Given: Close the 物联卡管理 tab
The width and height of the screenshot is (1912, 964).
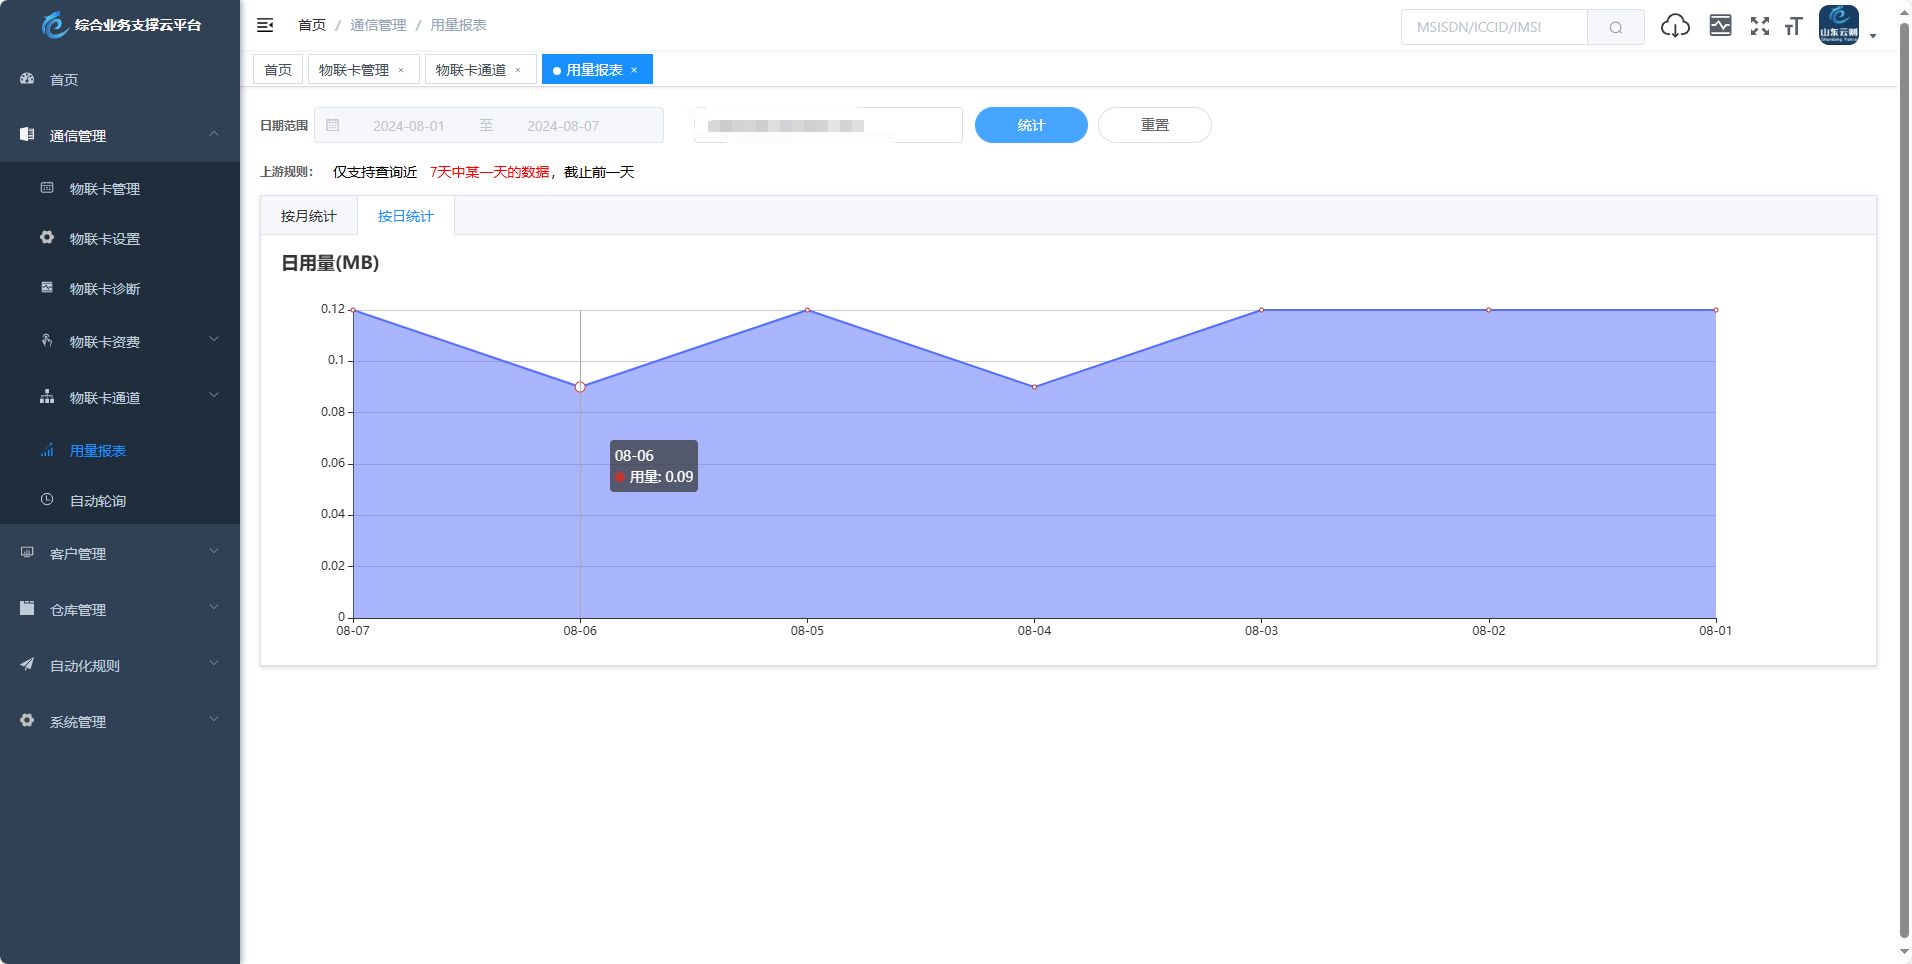Looking at the screenshot, I should click(401, 70).
